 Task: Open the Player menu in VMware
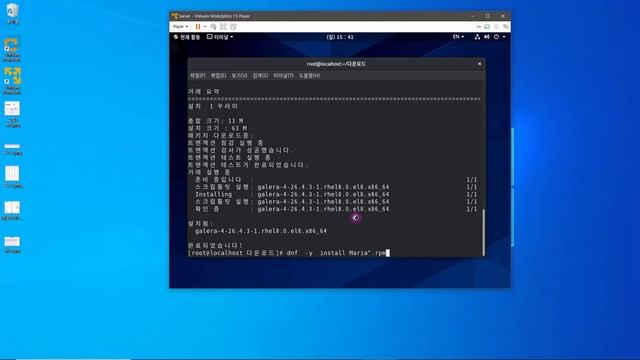click(x=180, y=27)
